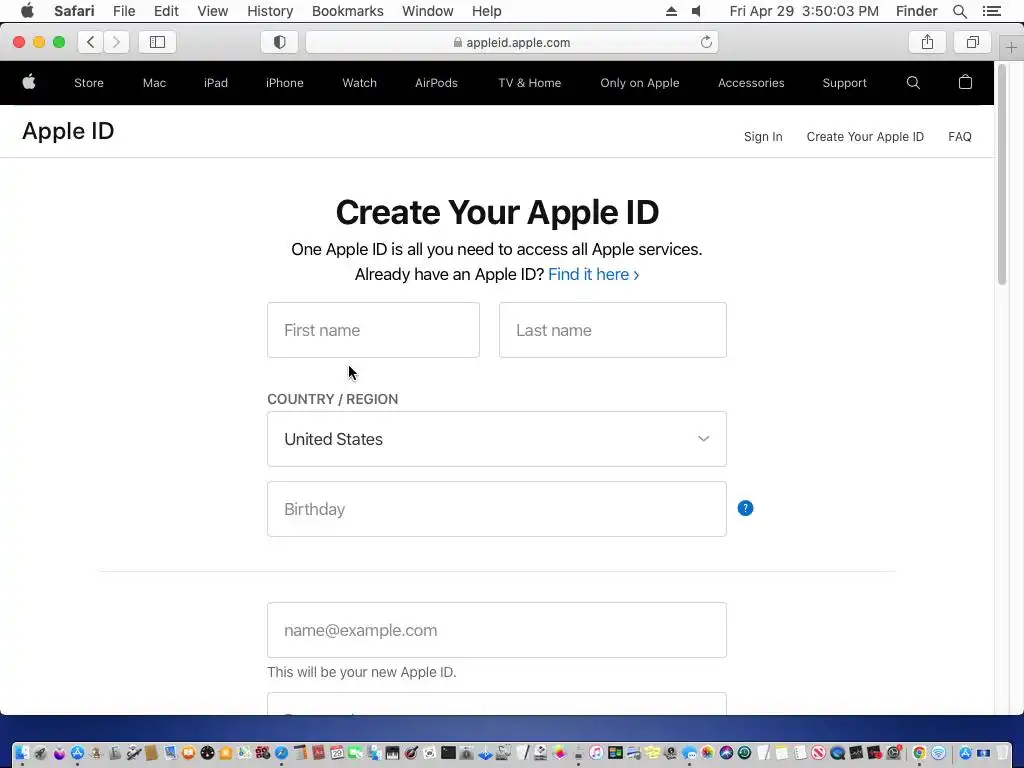This screenshot has width=1024, height=768.
Task: Add a new Safari tab with plus
Action: (1011, 48)
